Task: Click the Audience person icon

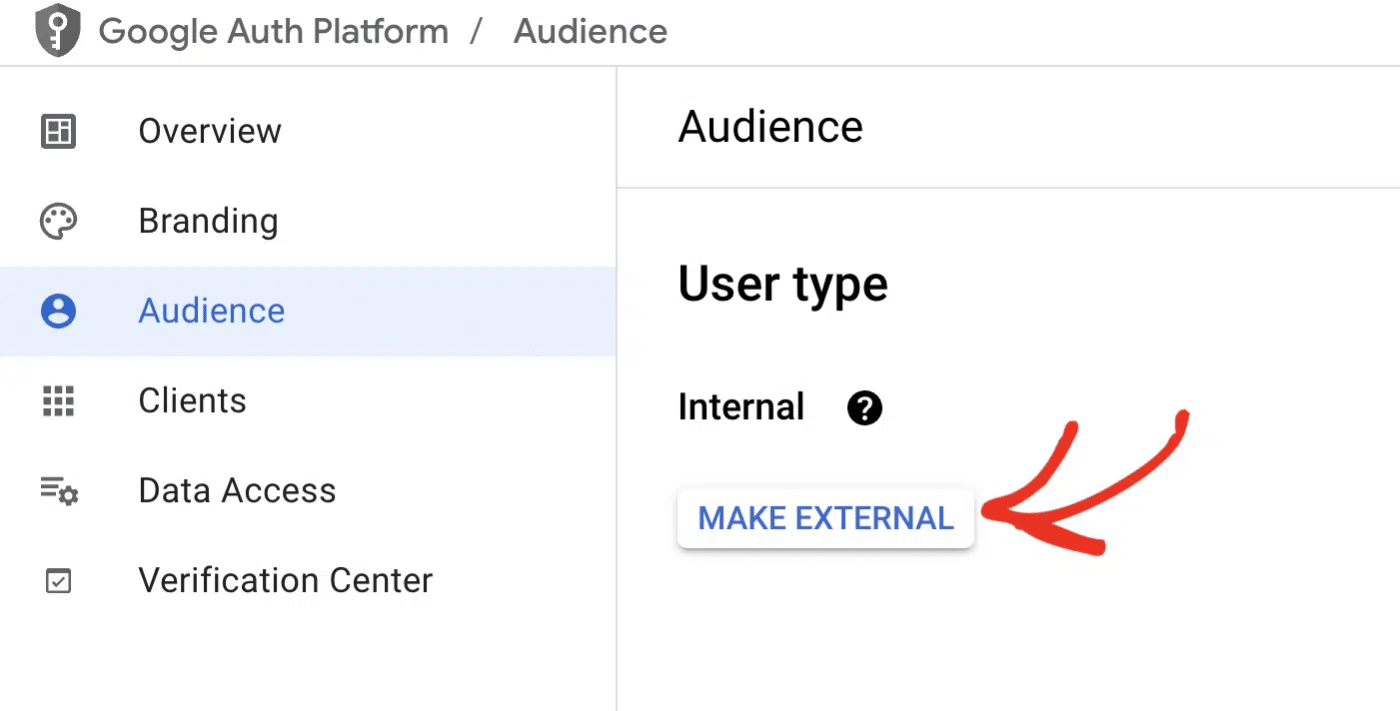Action: point(58,311)
